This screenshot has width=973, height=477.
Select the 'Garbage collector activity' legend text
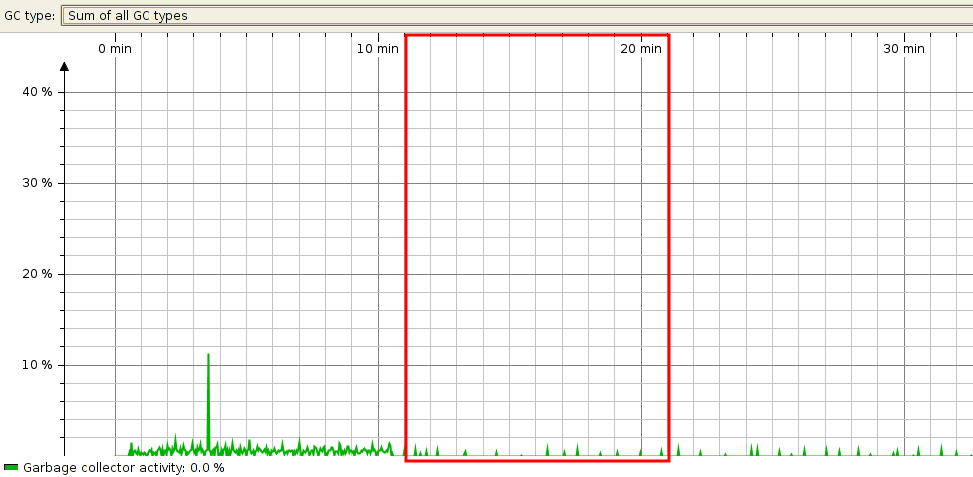coord(104,467)
